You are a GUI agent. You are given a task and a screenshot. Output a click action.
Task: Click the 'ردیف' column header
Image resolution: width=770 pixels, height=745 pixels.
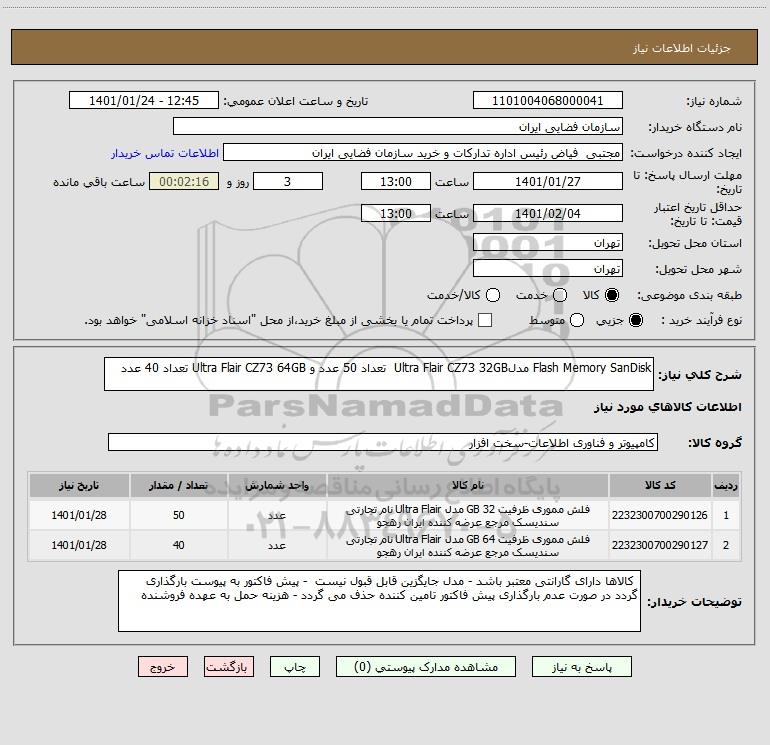pyautogui.click(x=726, y=485)
